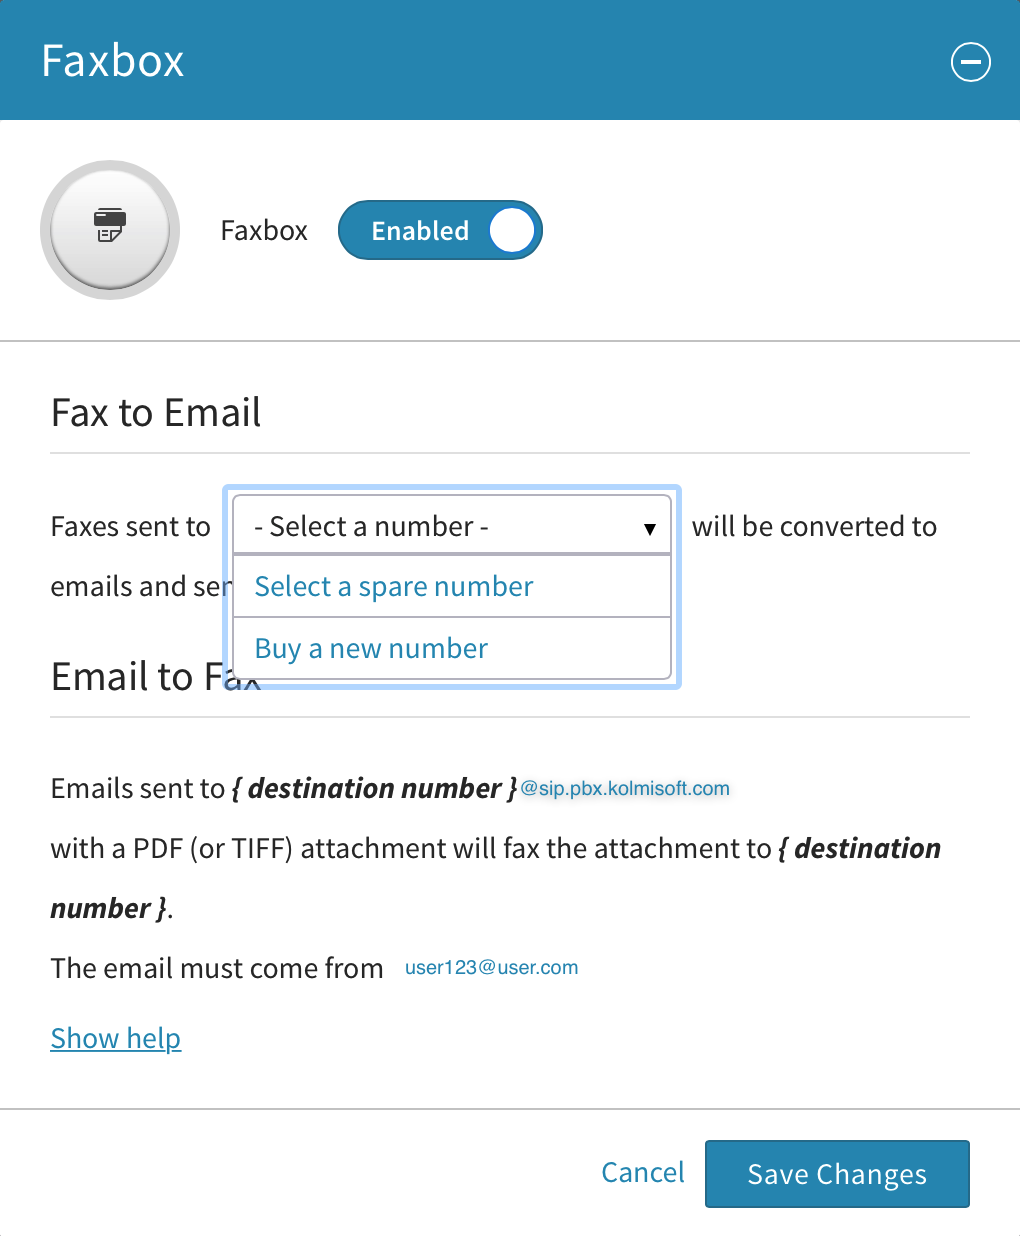Click the "The email must come from" text
This screenshot has width=1020, height=1236.
click(x=217, y=968)
